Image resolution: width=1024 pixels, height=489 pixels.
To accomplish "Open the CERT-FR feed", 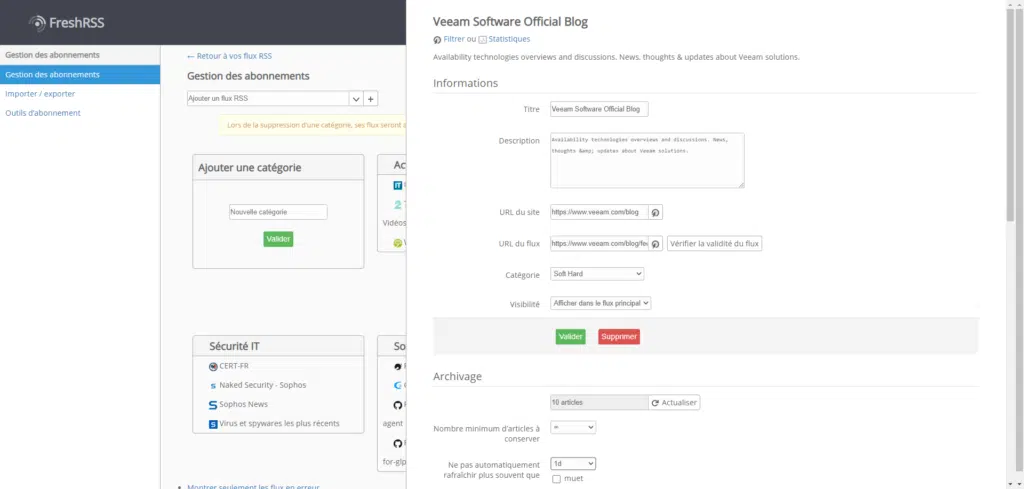I will (x=234, y=366).
